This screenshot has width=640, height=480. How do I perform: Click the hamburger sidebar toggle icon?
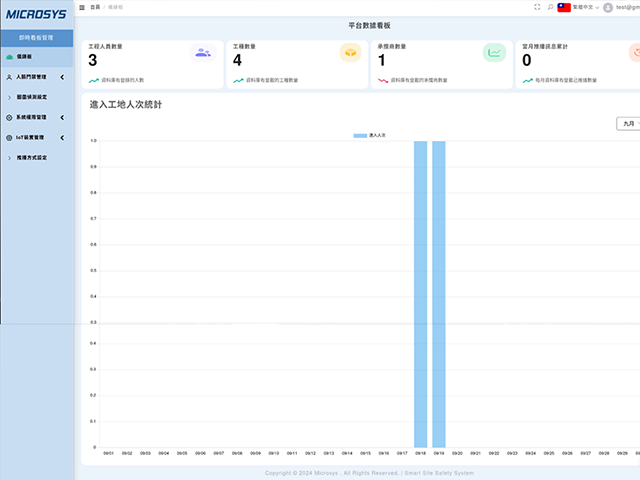point(82,7)
